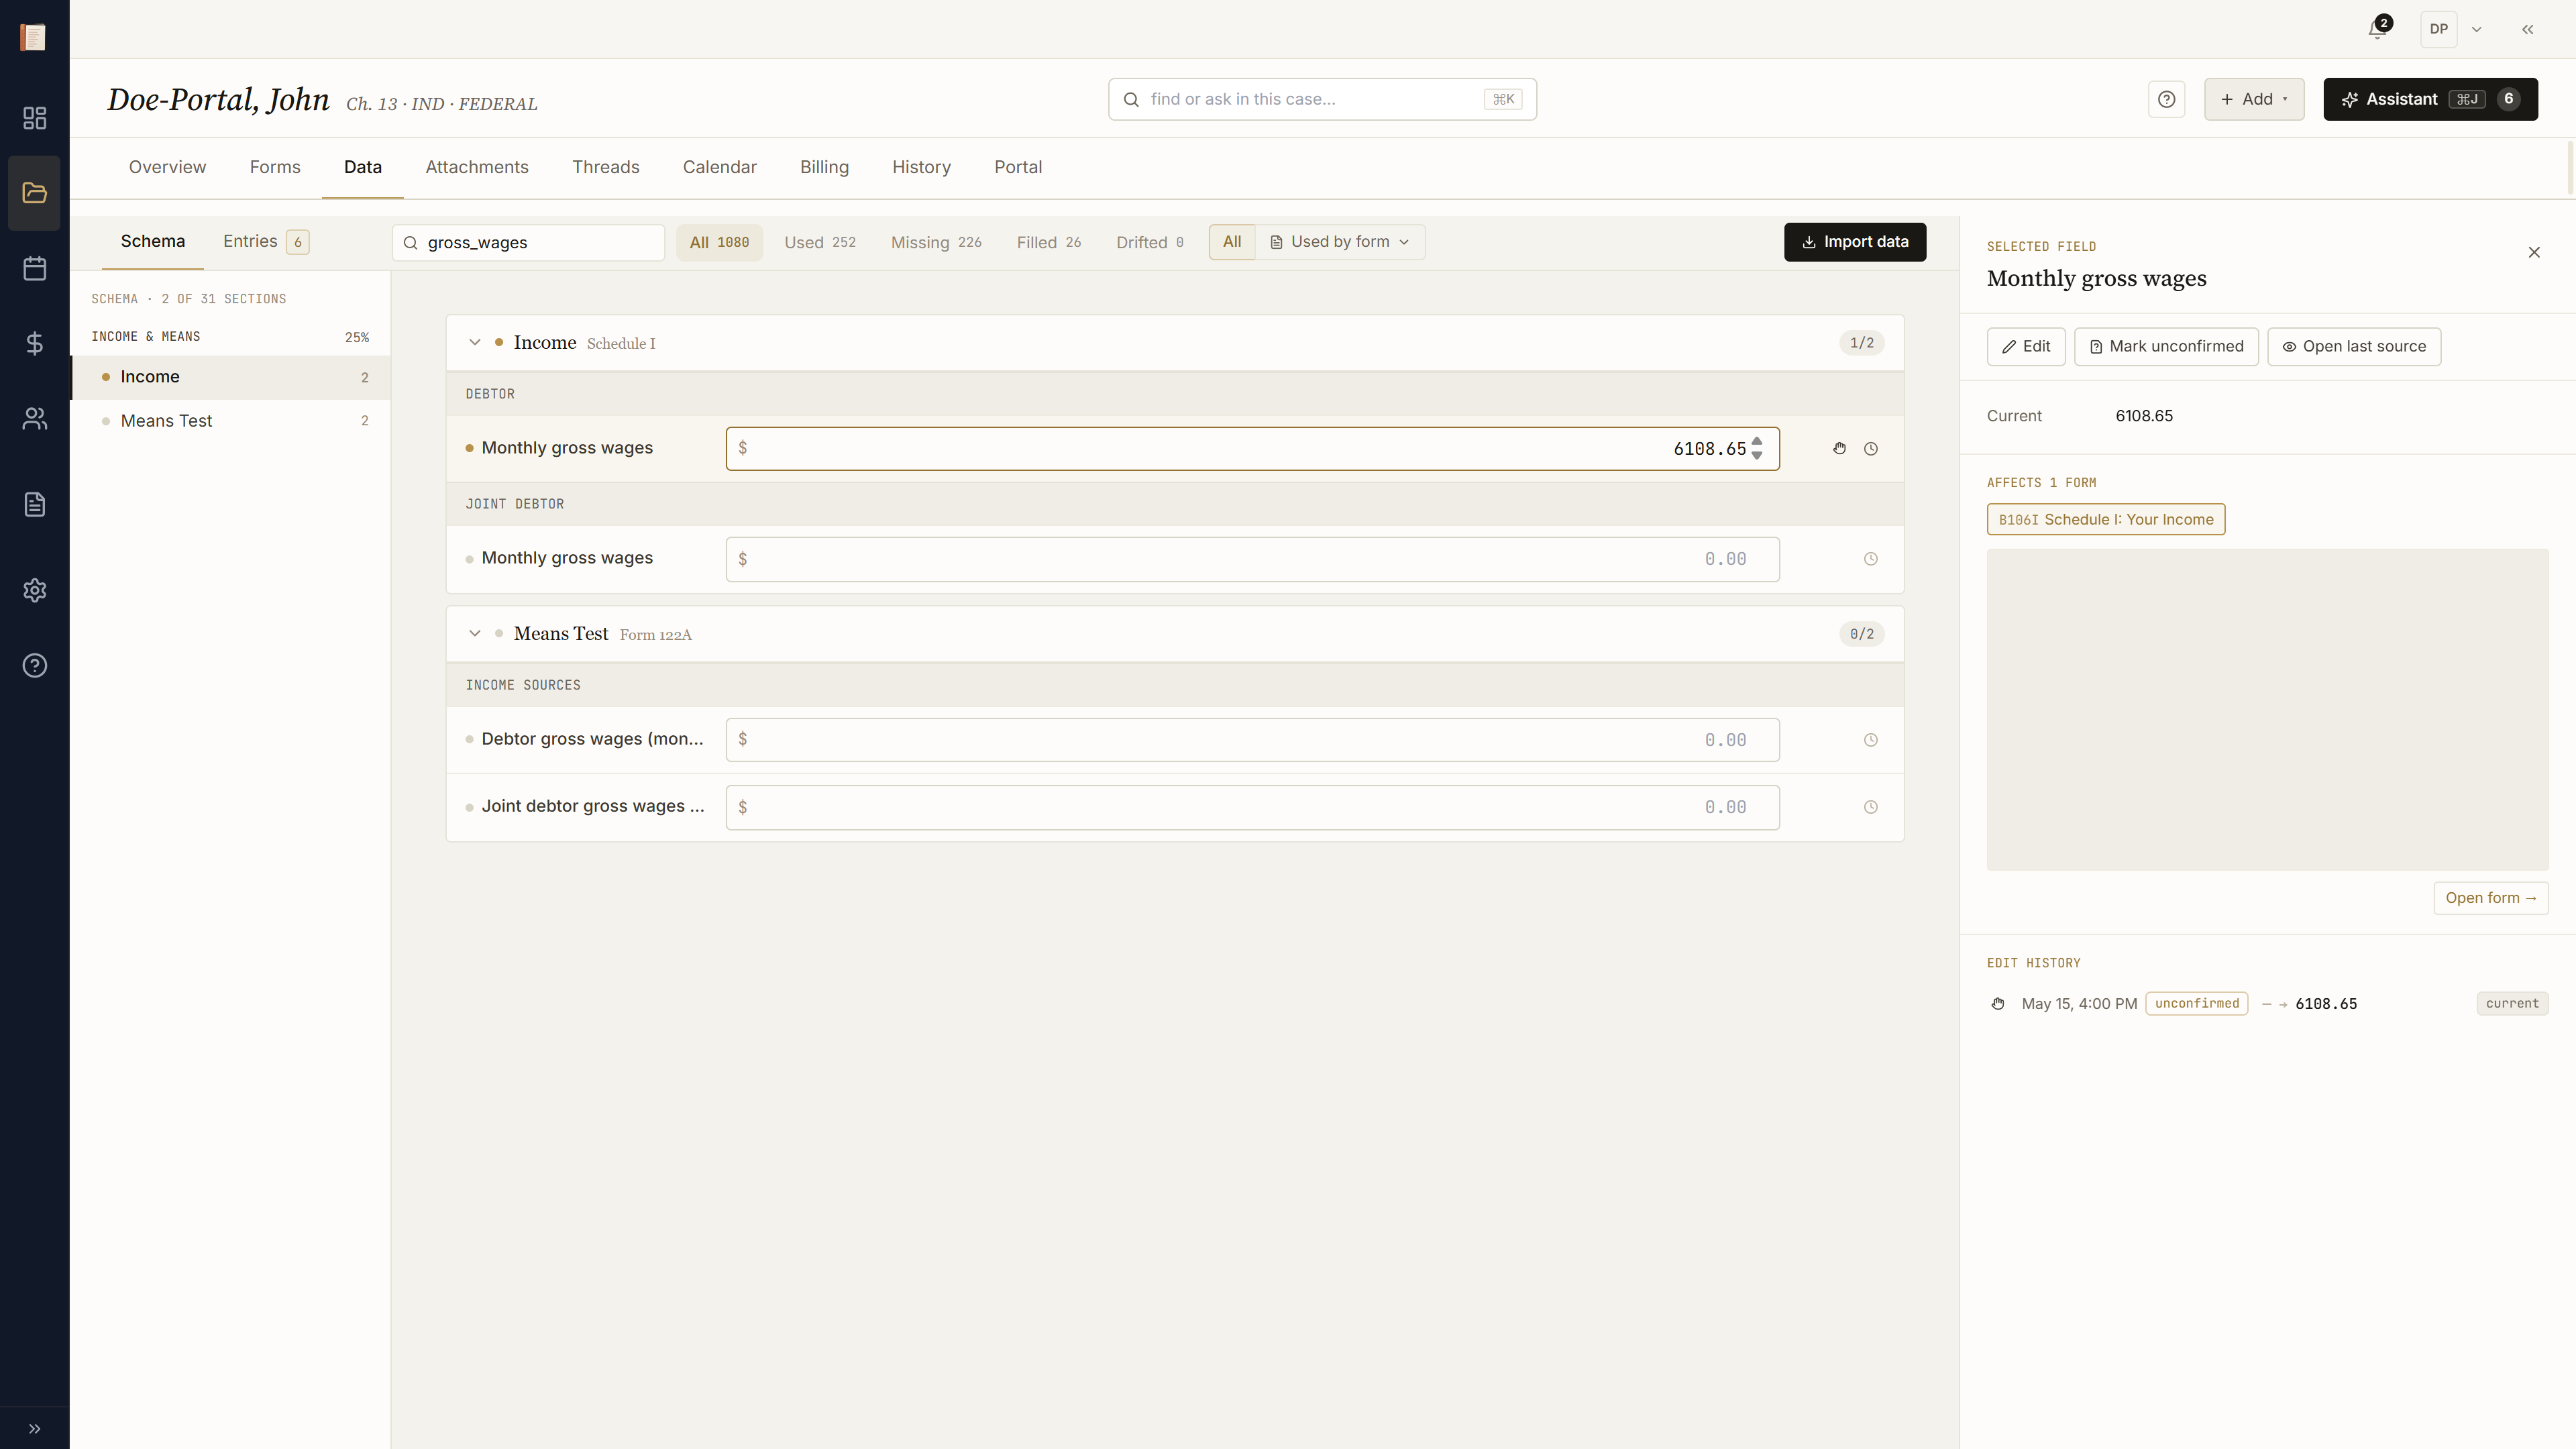Filter fields by Drifted 0
The height and width of the screenshot is (1449, 2576).
(1150, 242)
